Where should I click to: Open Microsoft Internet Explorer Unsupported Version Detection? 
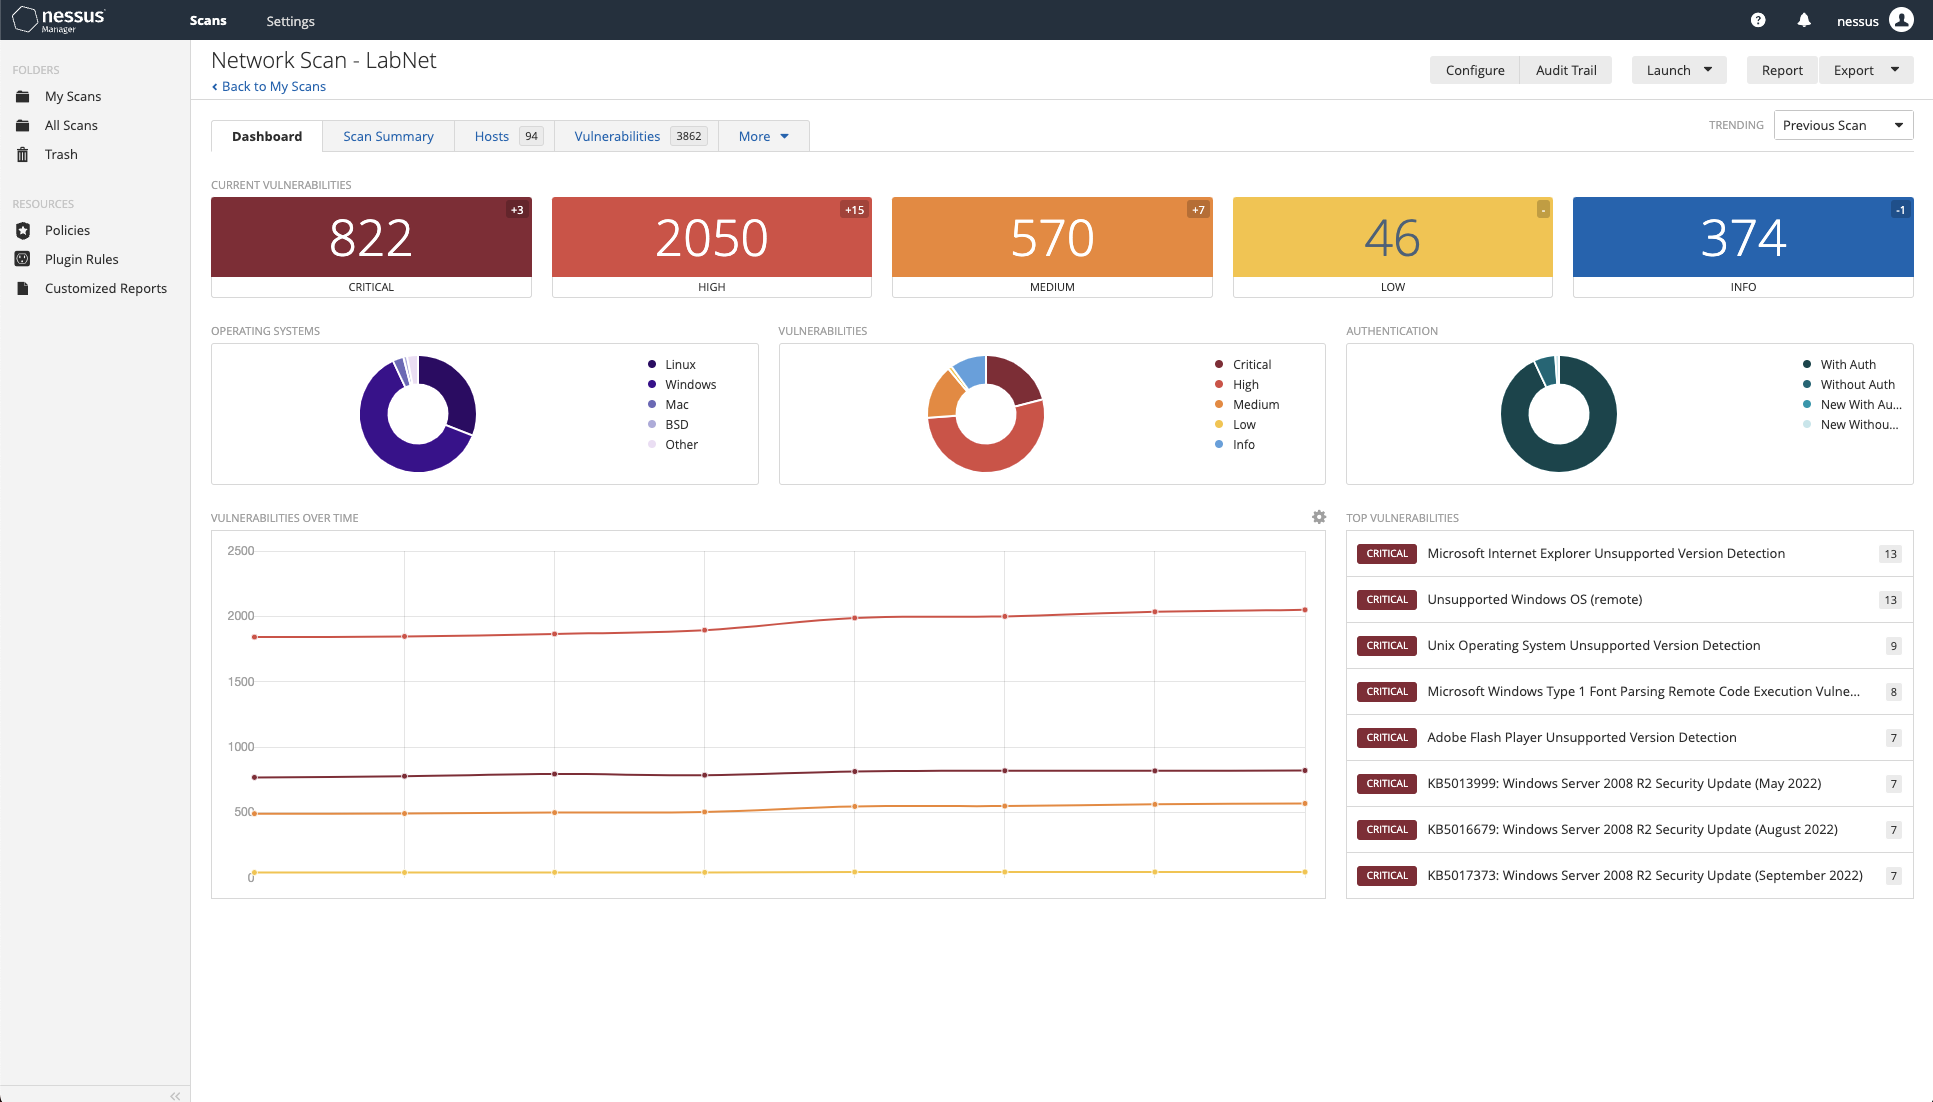coord(1629,553)
